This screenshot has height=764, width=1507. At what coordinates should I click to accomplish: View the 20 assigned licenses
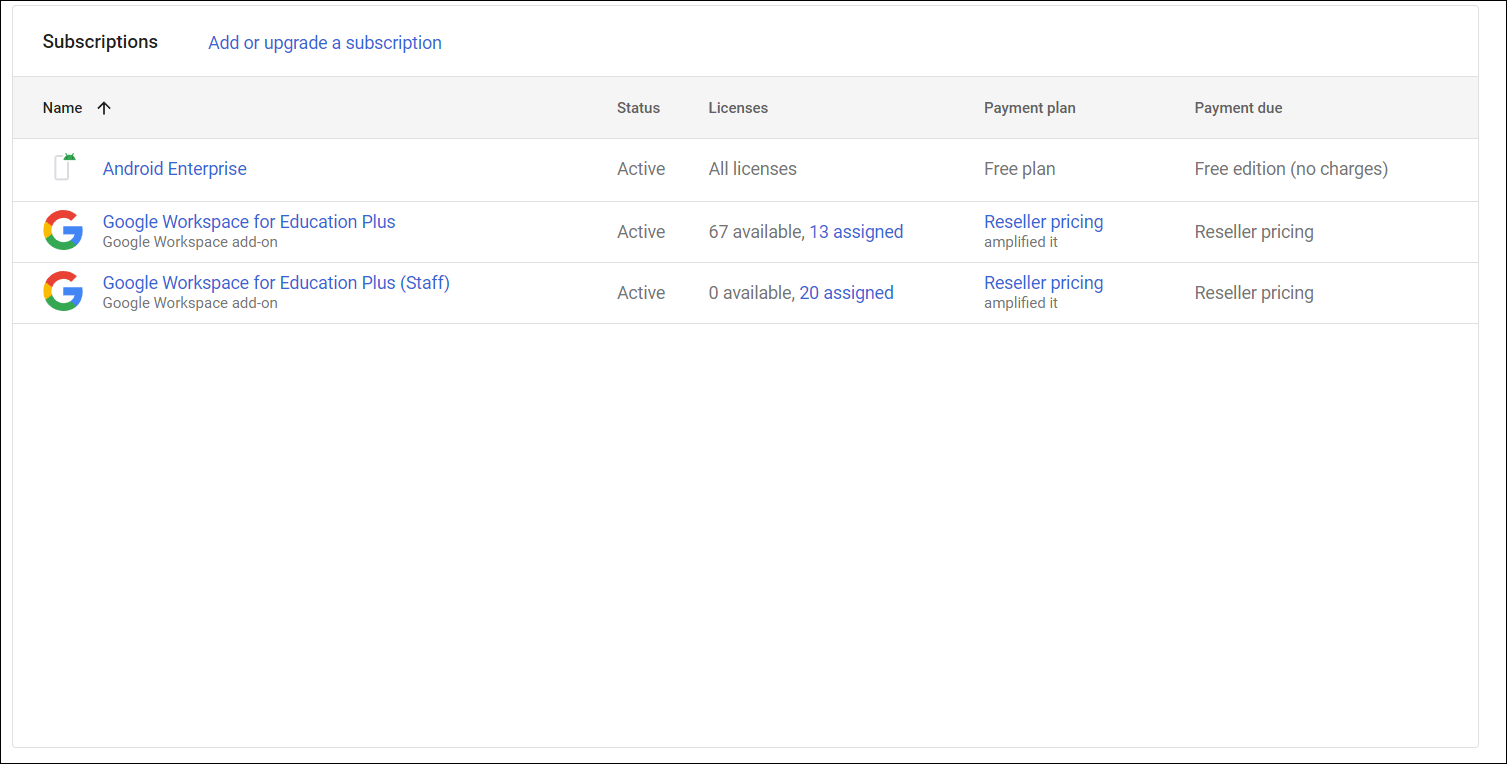(847, 293)
